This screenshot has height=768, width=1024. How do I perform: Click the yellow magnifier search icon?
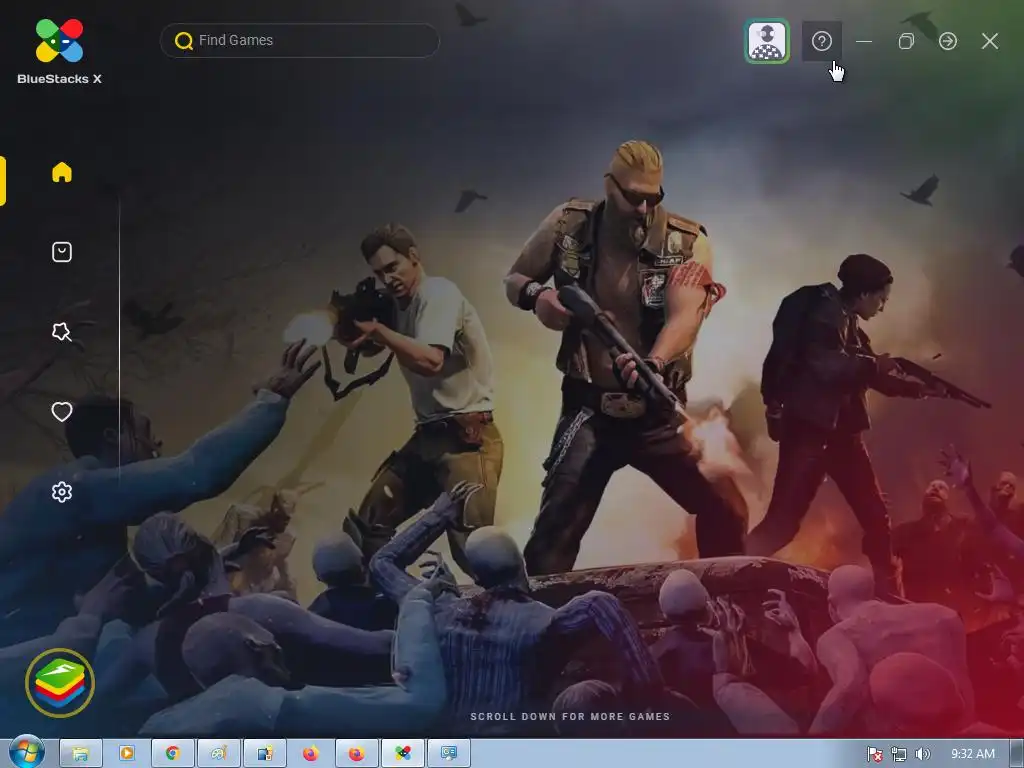(184, 40)
